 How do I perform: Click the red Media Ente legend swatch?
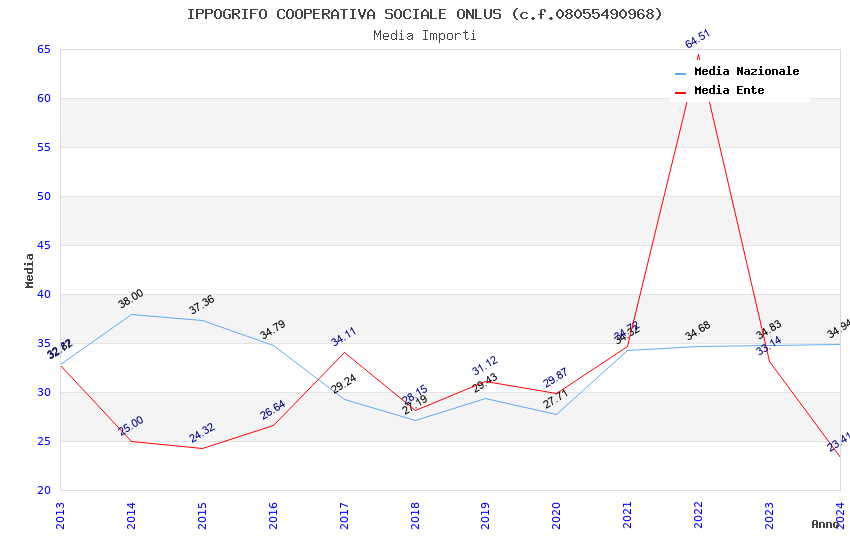tap(680, 92)
